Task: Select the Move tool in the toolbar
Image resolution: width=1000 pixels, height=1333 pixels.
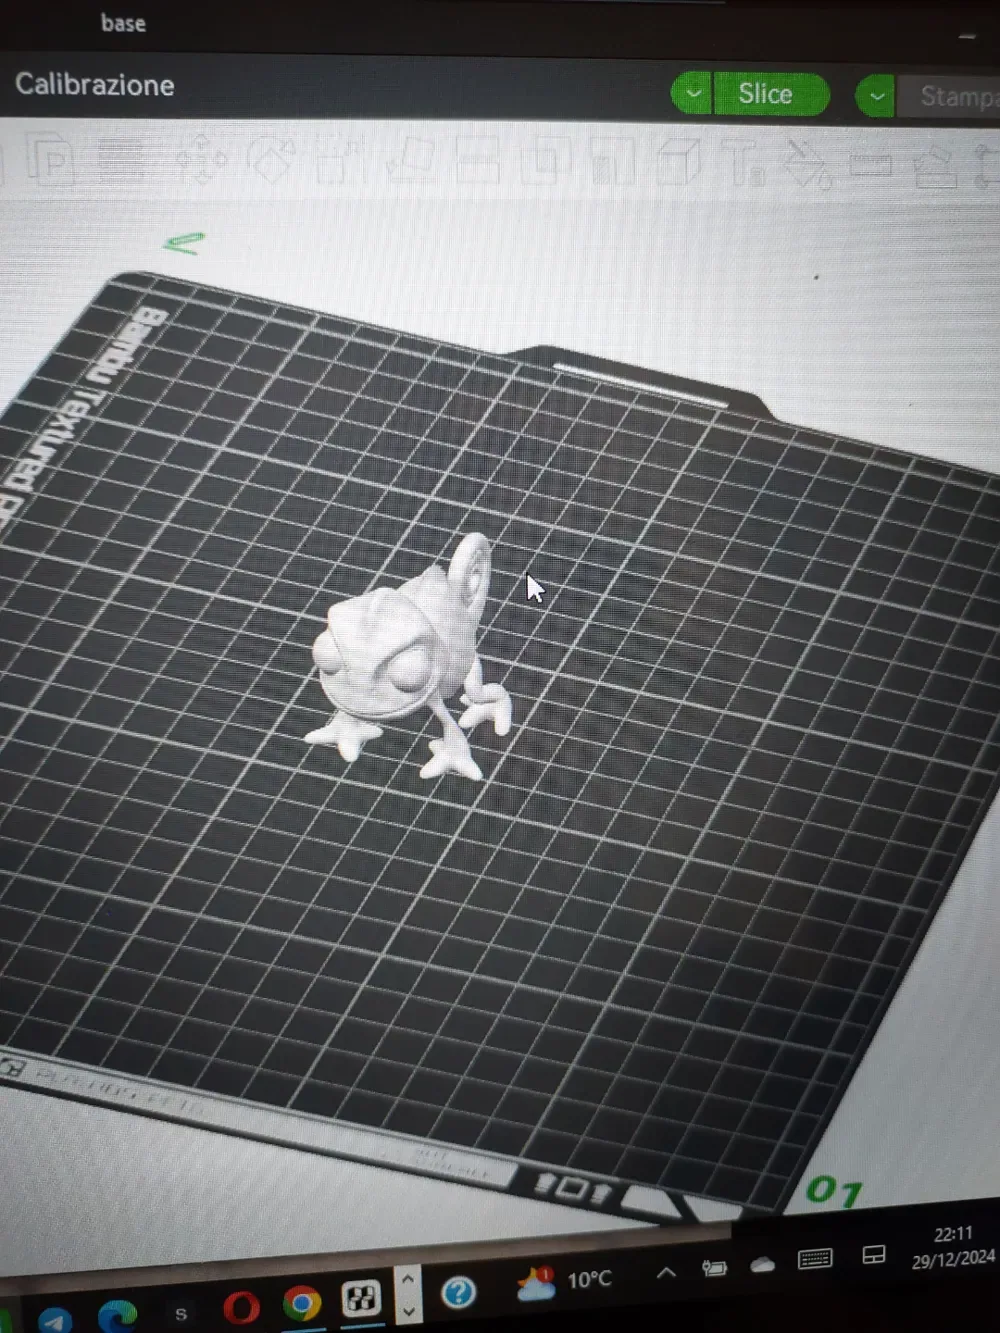Action: point(200,160)
